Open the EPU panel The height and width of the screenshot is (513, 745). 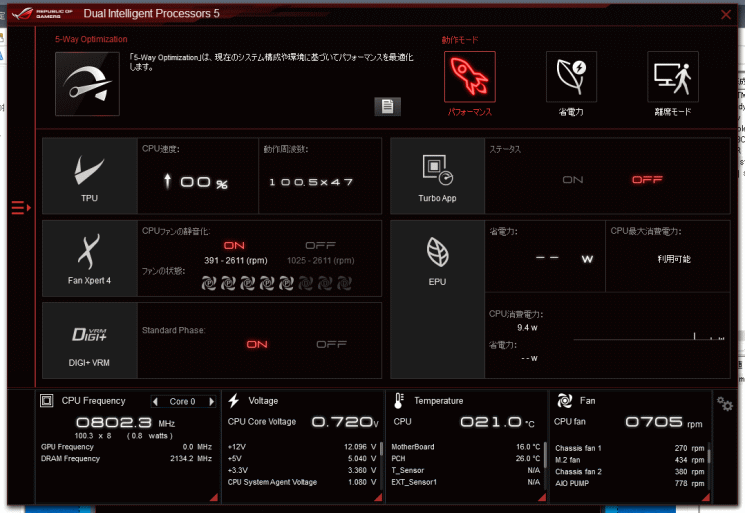click(x=437, y=299)
